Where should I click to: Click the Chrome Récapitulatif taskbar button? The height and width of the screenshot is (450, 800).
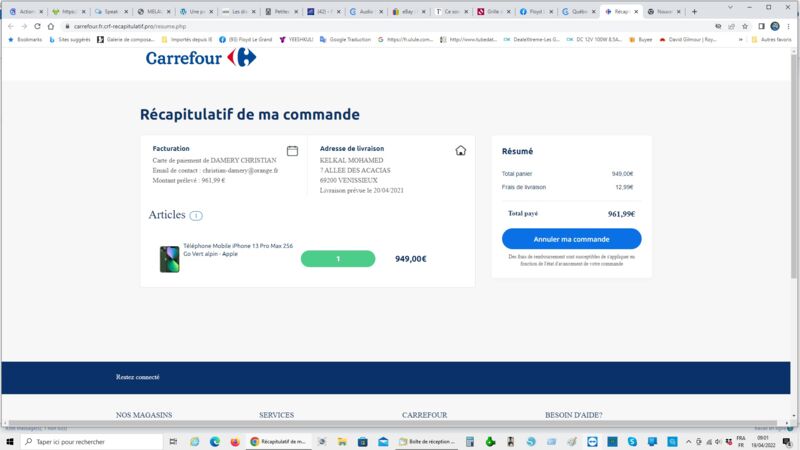(279, 441)
